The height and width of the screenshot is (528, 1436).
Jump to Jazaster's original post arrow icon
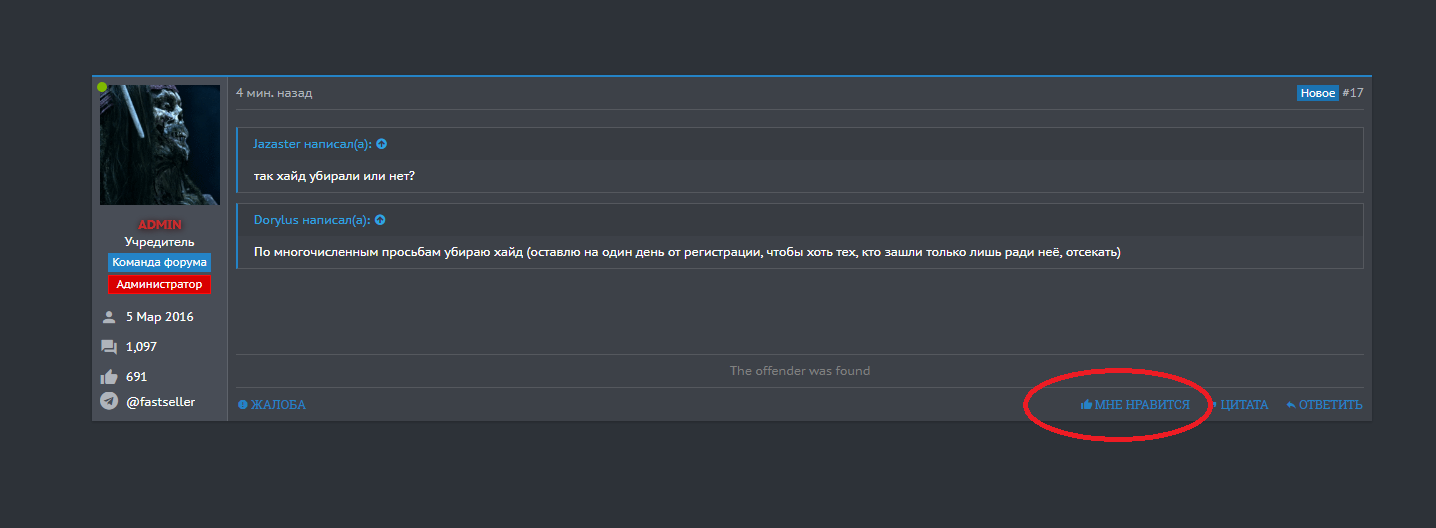pyautogui.click(x=381, y=144)
